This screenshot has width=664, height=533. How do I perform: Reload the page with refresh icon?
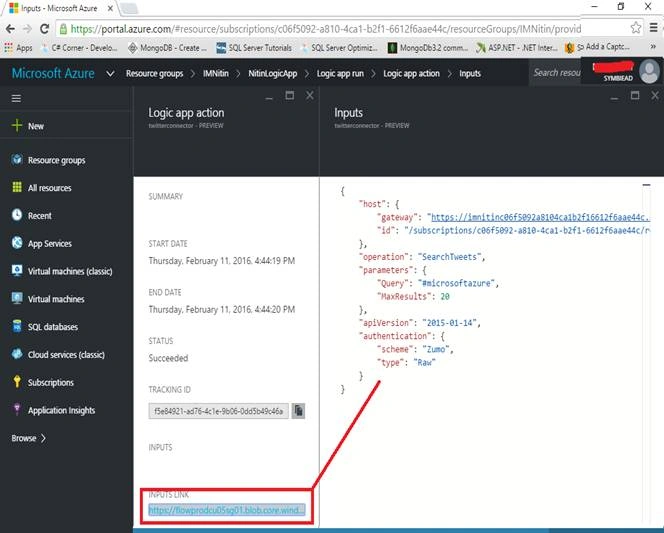44,29
